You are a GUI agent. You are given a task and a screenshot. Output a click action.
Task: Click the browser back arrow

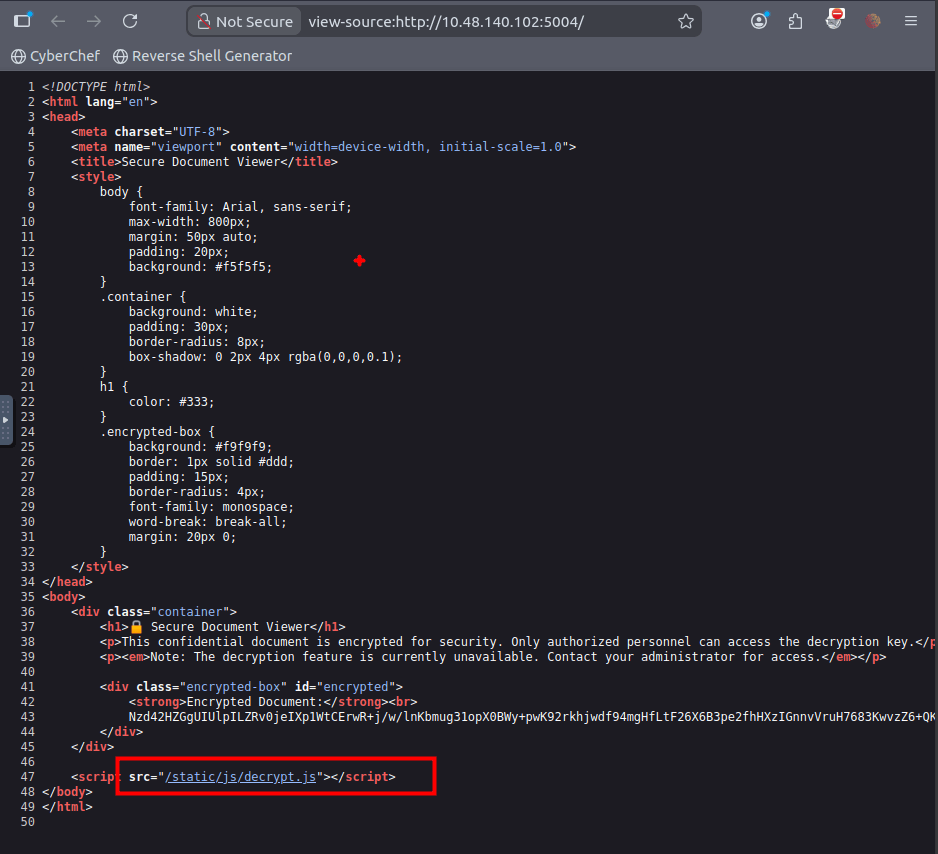point(58,21)
